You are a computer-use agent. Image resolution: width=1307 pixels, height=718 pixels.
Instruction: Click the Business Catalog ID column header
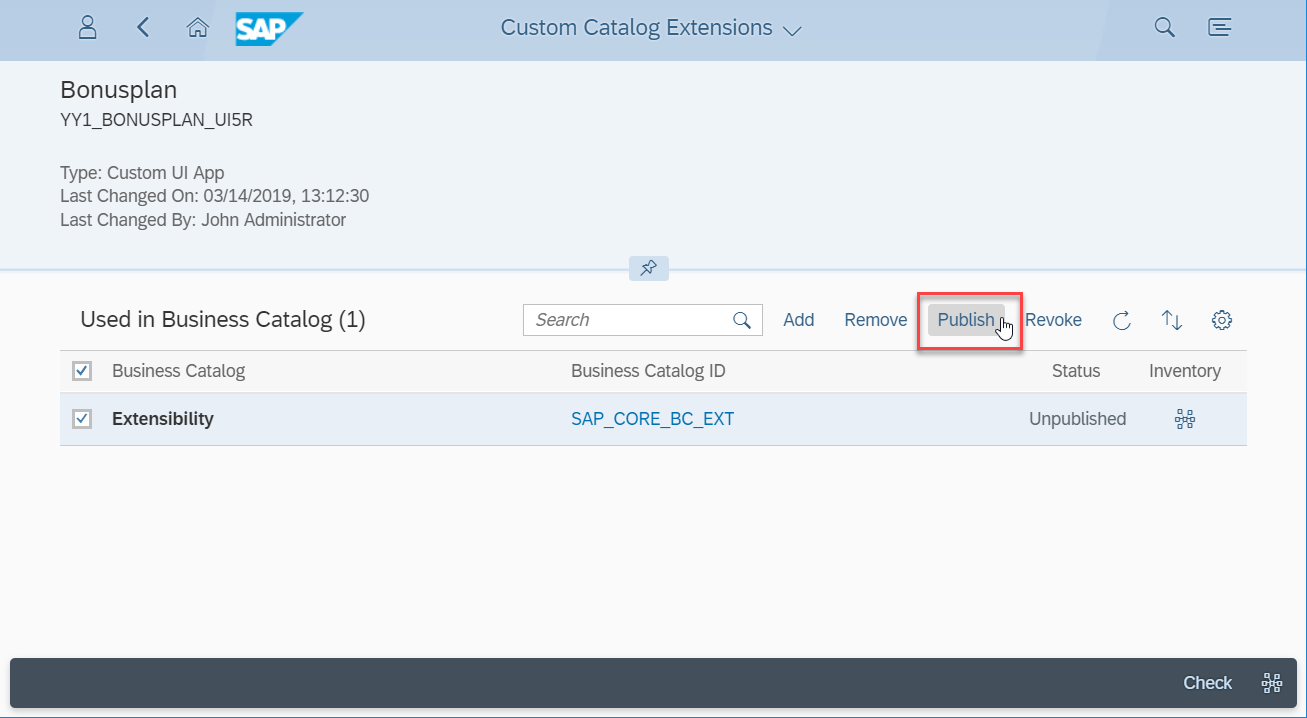pyautogui.click(x=648, y=371)
